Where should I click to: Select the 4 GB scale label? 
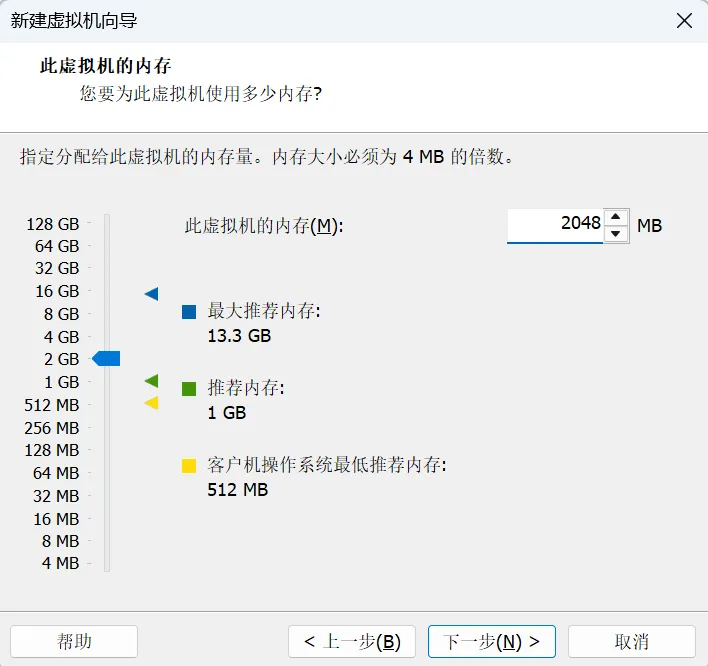[61, 337]
